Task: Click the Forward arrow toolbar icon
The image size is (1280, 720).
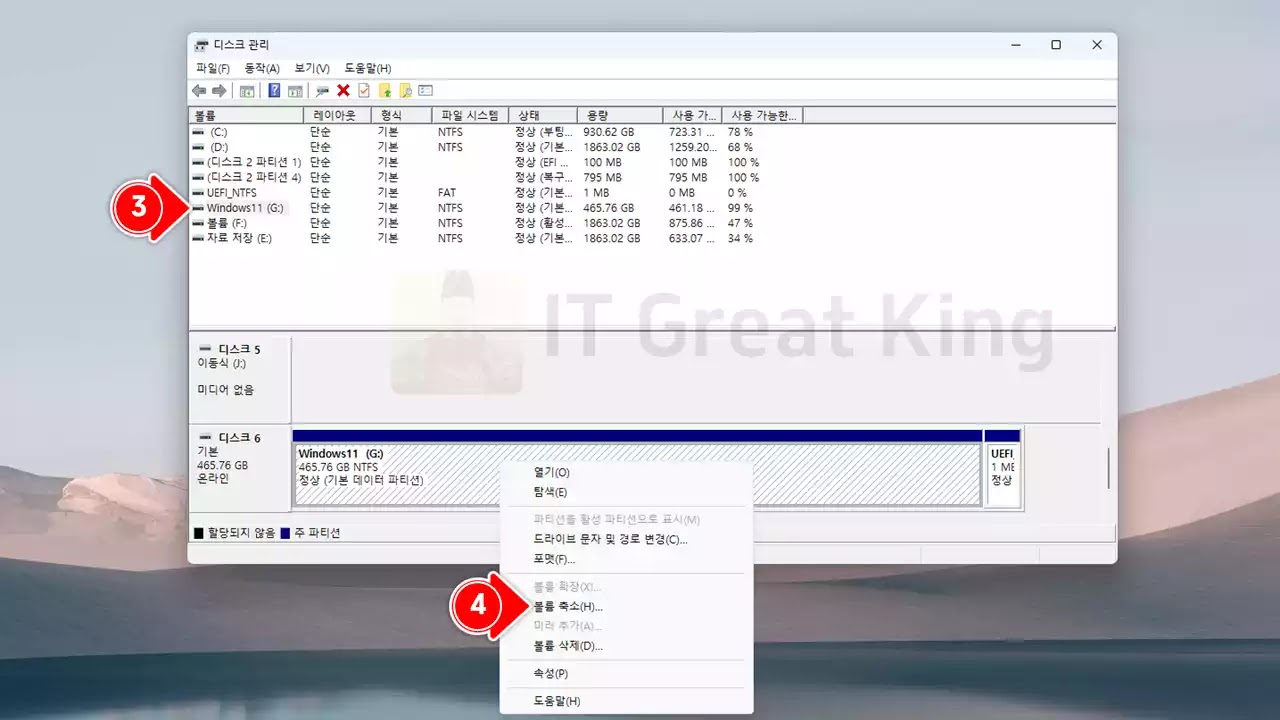Action: [x=219, y=90]
